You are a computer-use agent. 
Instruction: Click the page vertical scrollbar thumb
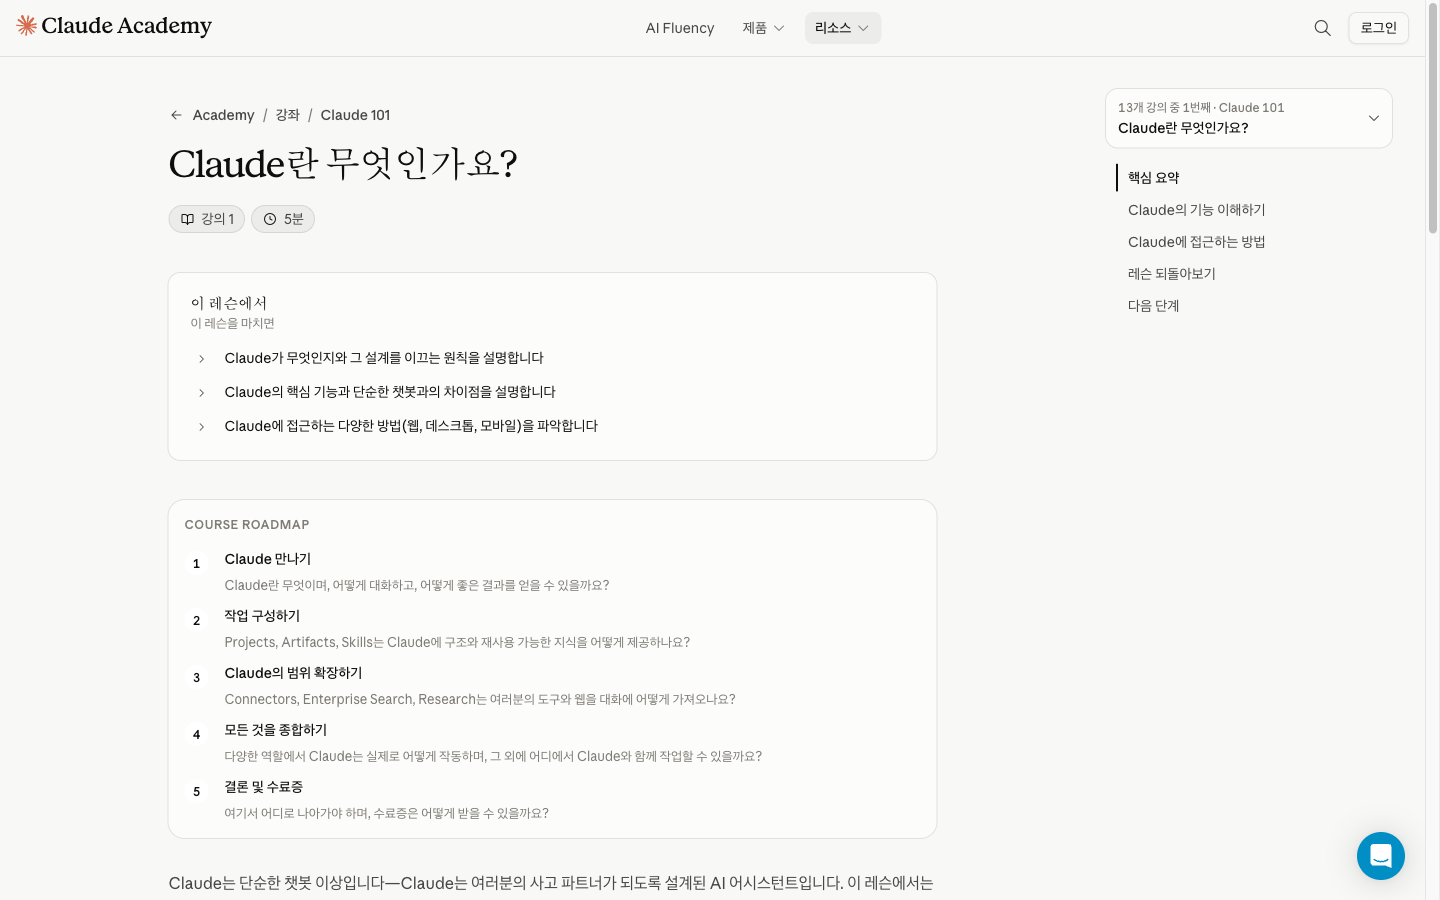pyautogui.click(x=1432, y=120)
